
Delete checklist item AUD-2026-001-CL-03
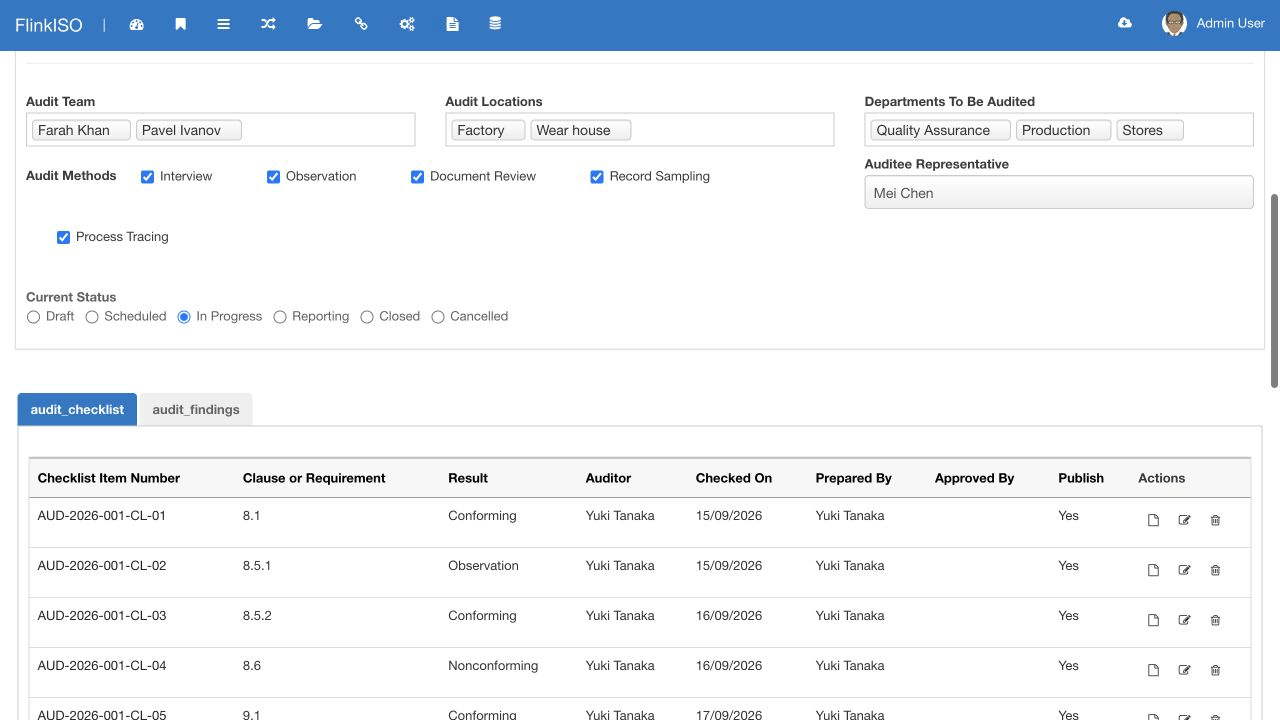1216,620
